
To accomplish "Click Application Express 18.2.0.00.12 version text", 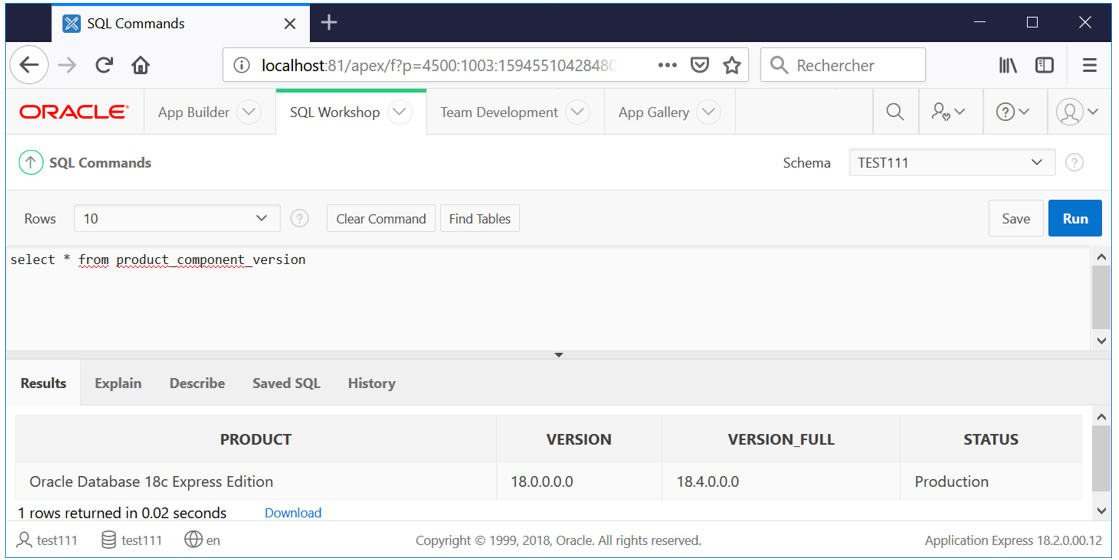I will [x=1013, y=541].
